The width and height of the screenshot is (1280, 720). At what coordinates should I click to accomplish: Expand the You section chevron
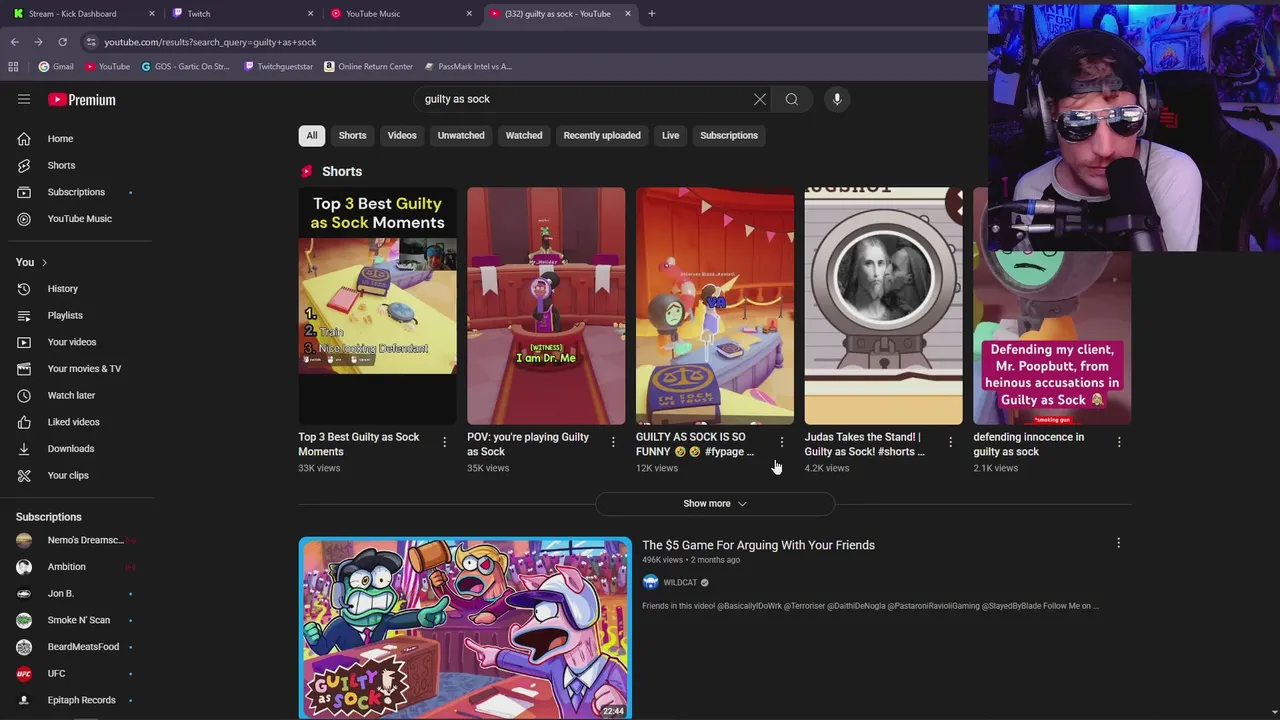[x=44, y=262]
